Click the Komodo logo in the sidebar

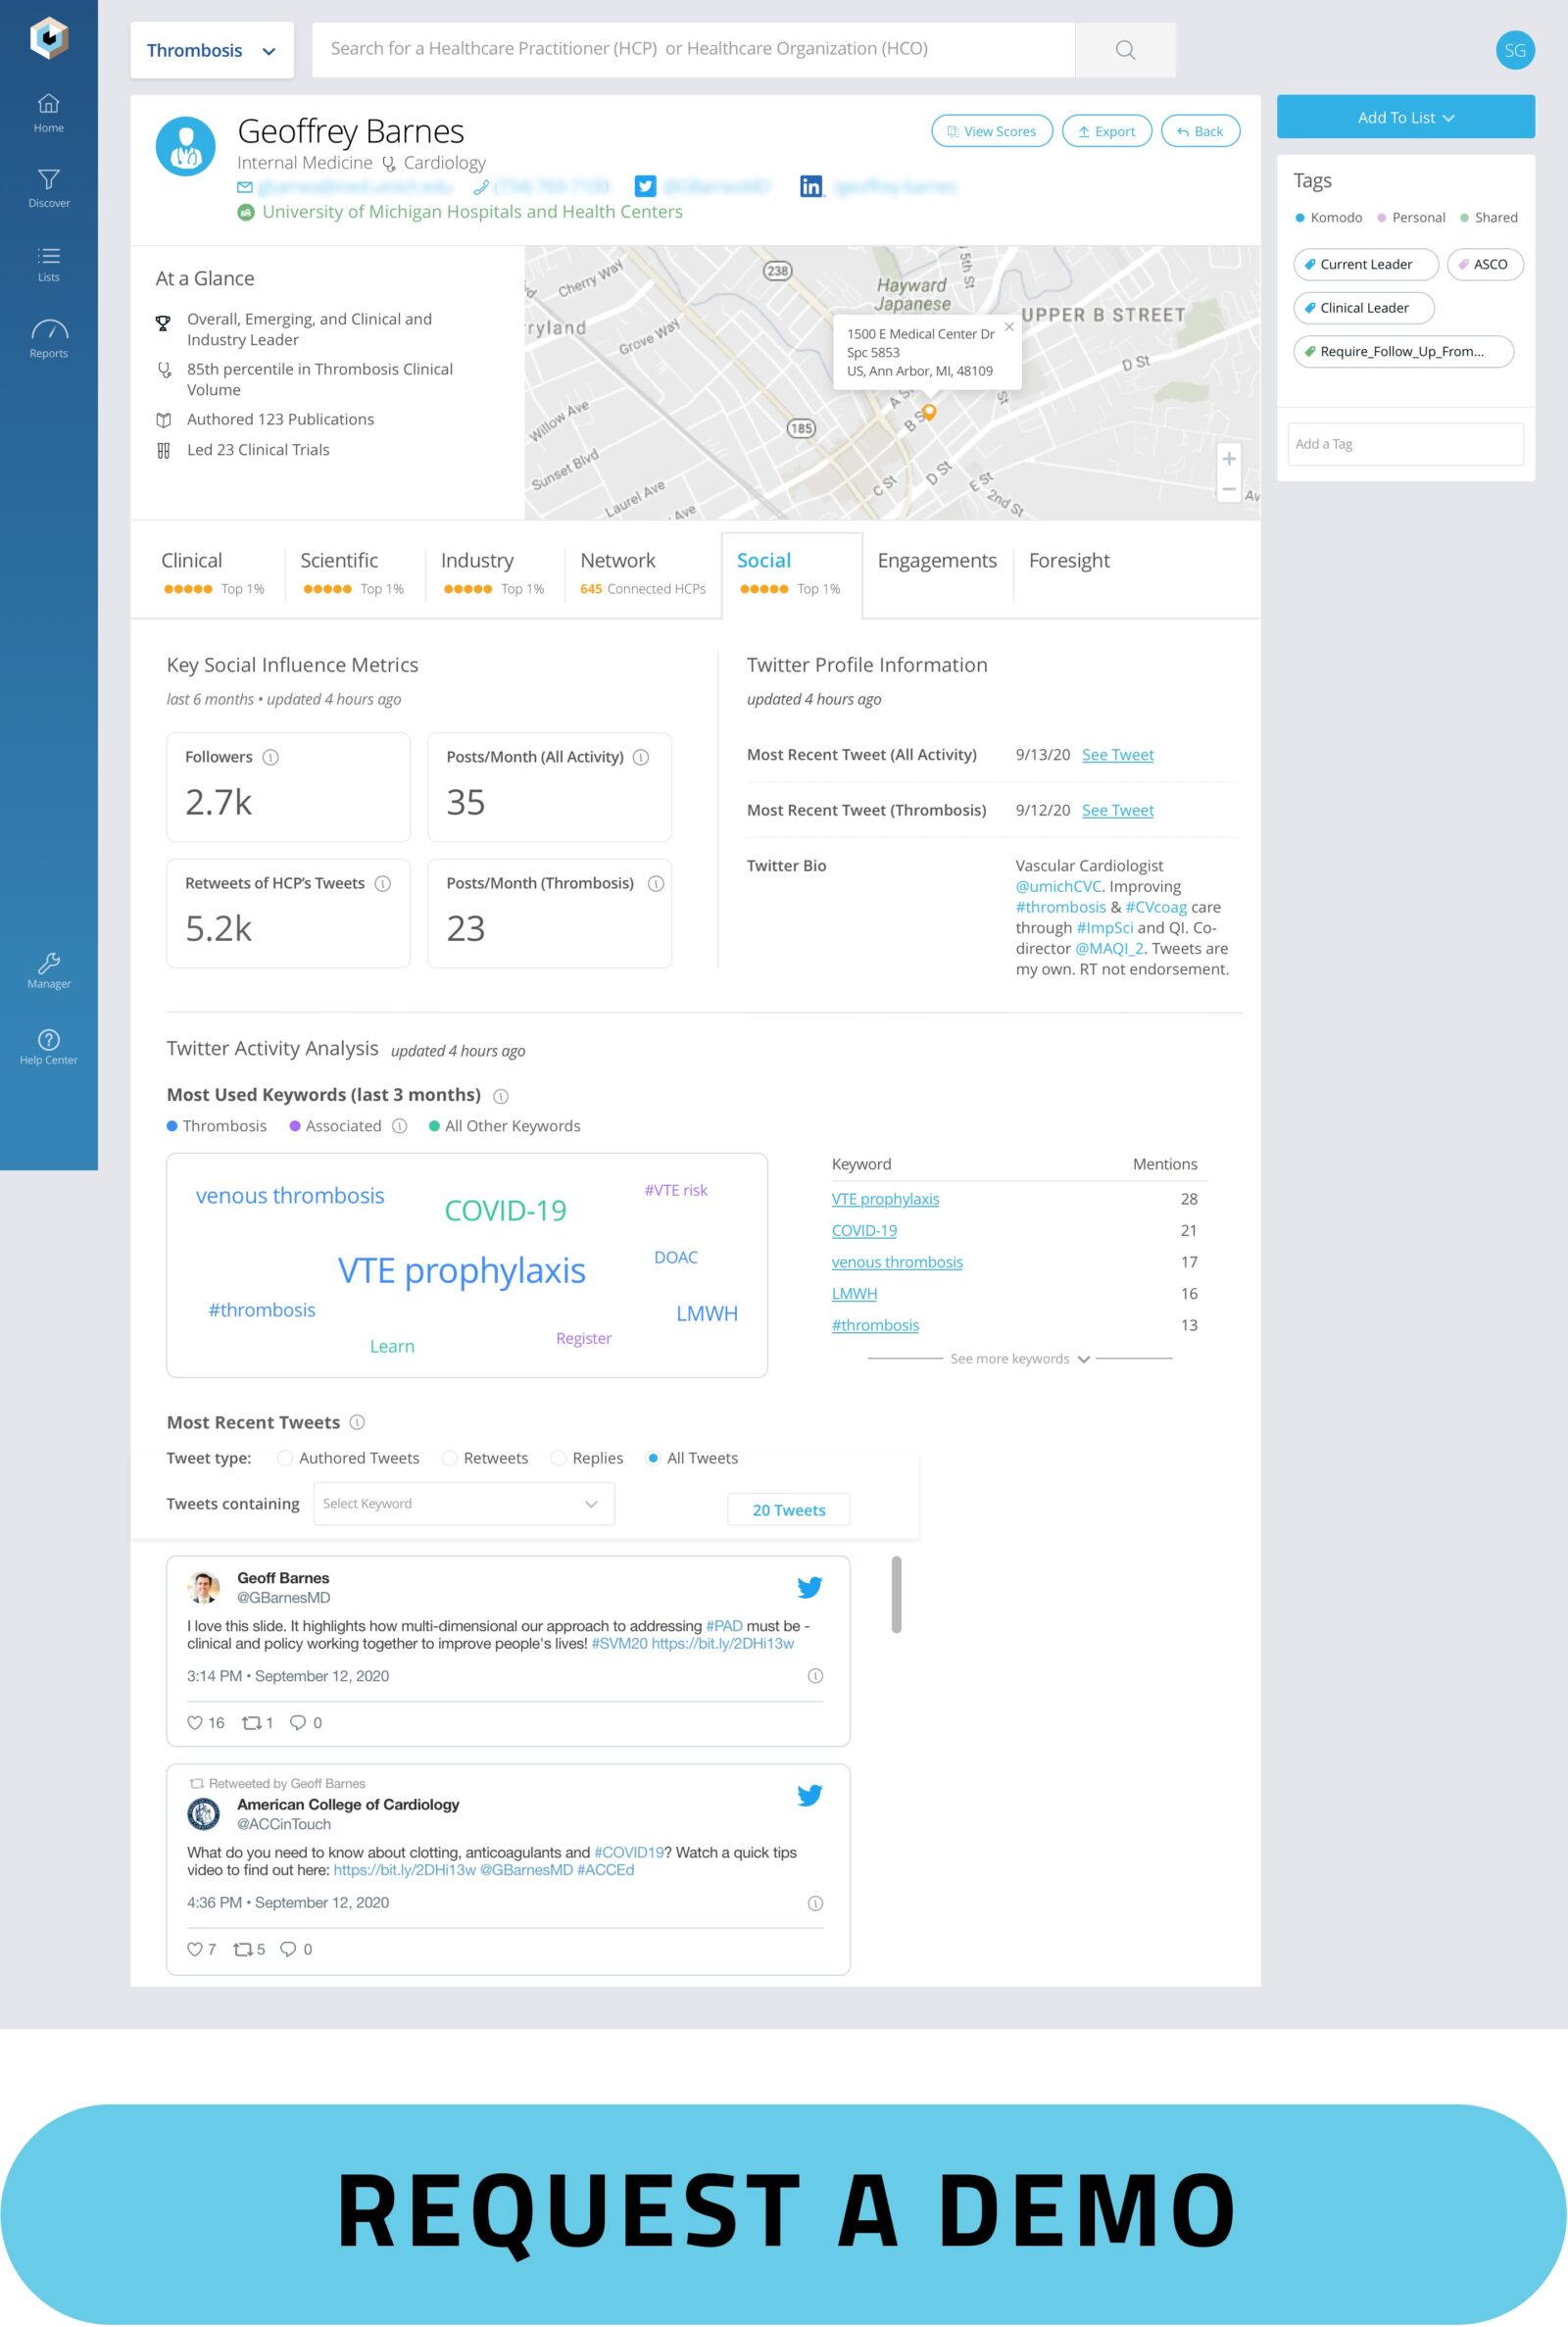[49, 38]
